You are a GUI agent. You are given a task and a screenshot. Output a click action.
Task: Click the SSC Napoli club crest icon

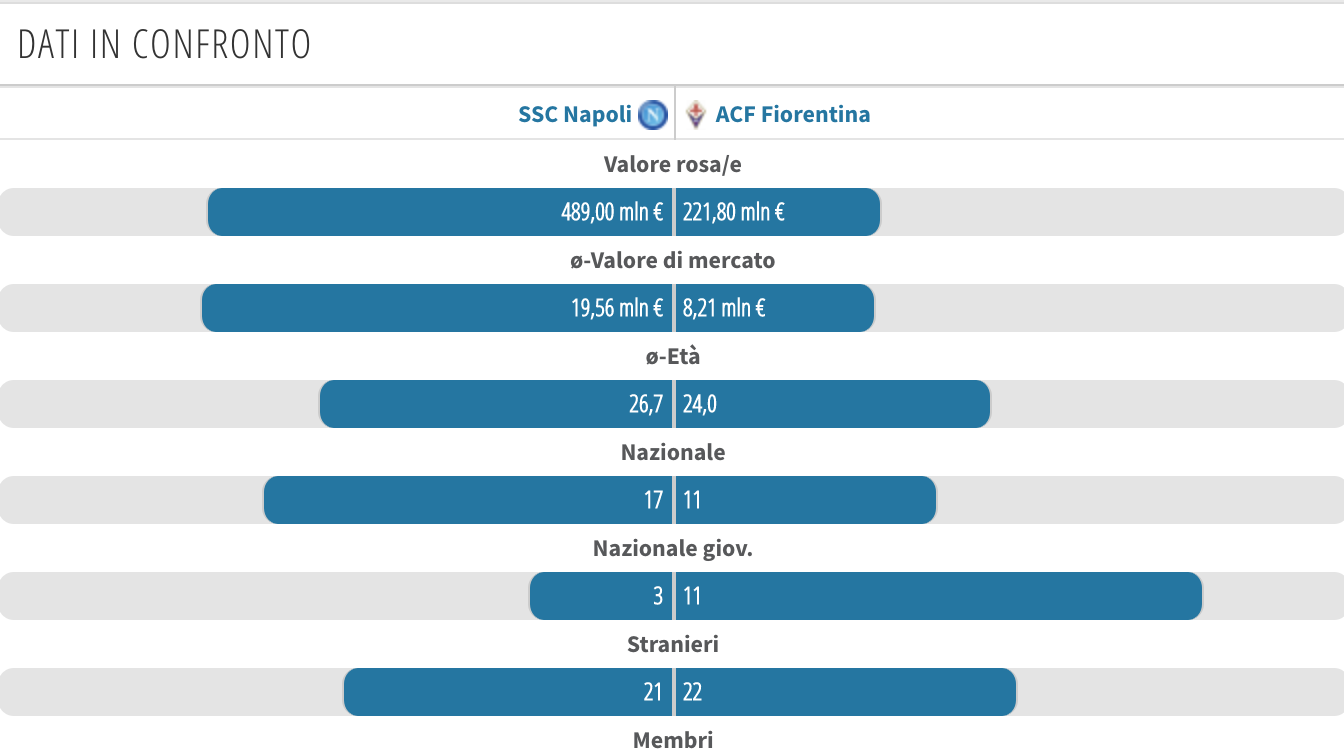[653, 115]
